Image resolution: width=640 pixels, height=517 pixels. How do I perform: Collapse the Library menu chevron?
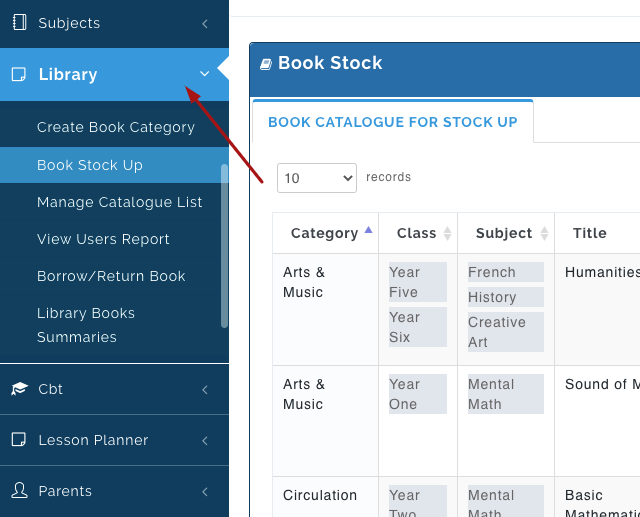pyautogui.click(x=204, y=74)
